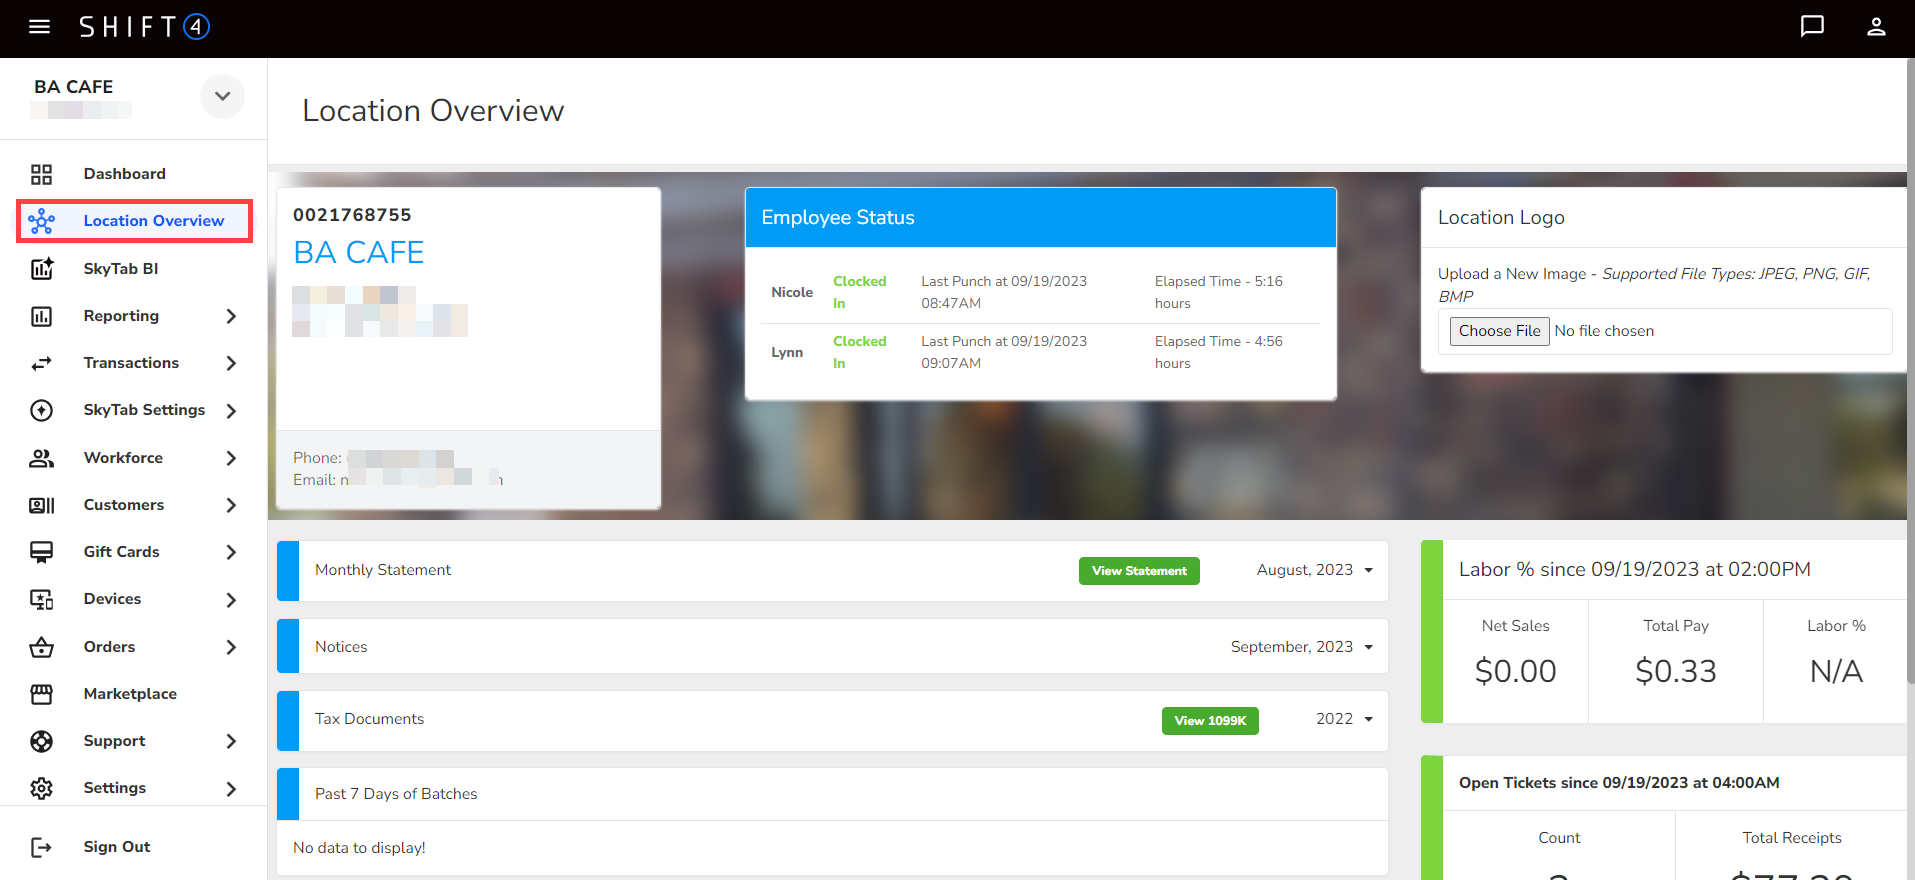Screen dimensions: 1915x880
Task: Click the Past 7 Days of Batches heading
Action: click(396, 794)
